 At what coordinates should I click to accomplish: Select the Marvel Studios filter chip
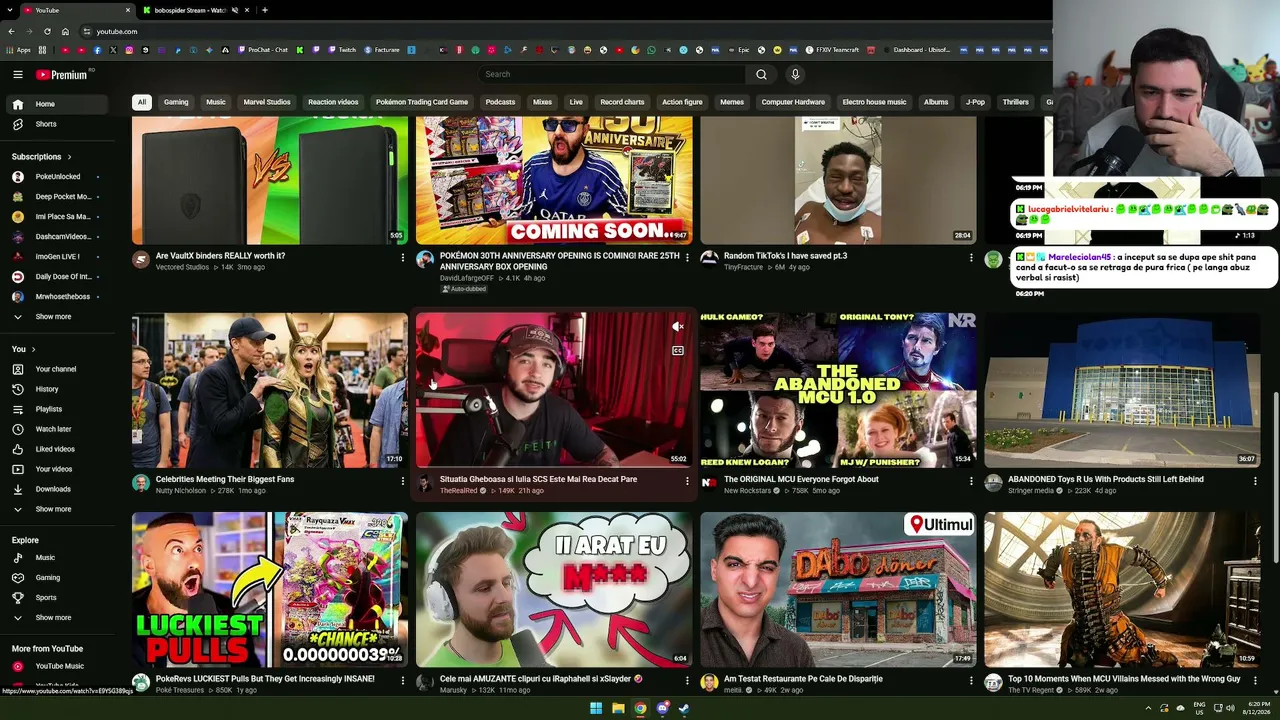point(267,102)
